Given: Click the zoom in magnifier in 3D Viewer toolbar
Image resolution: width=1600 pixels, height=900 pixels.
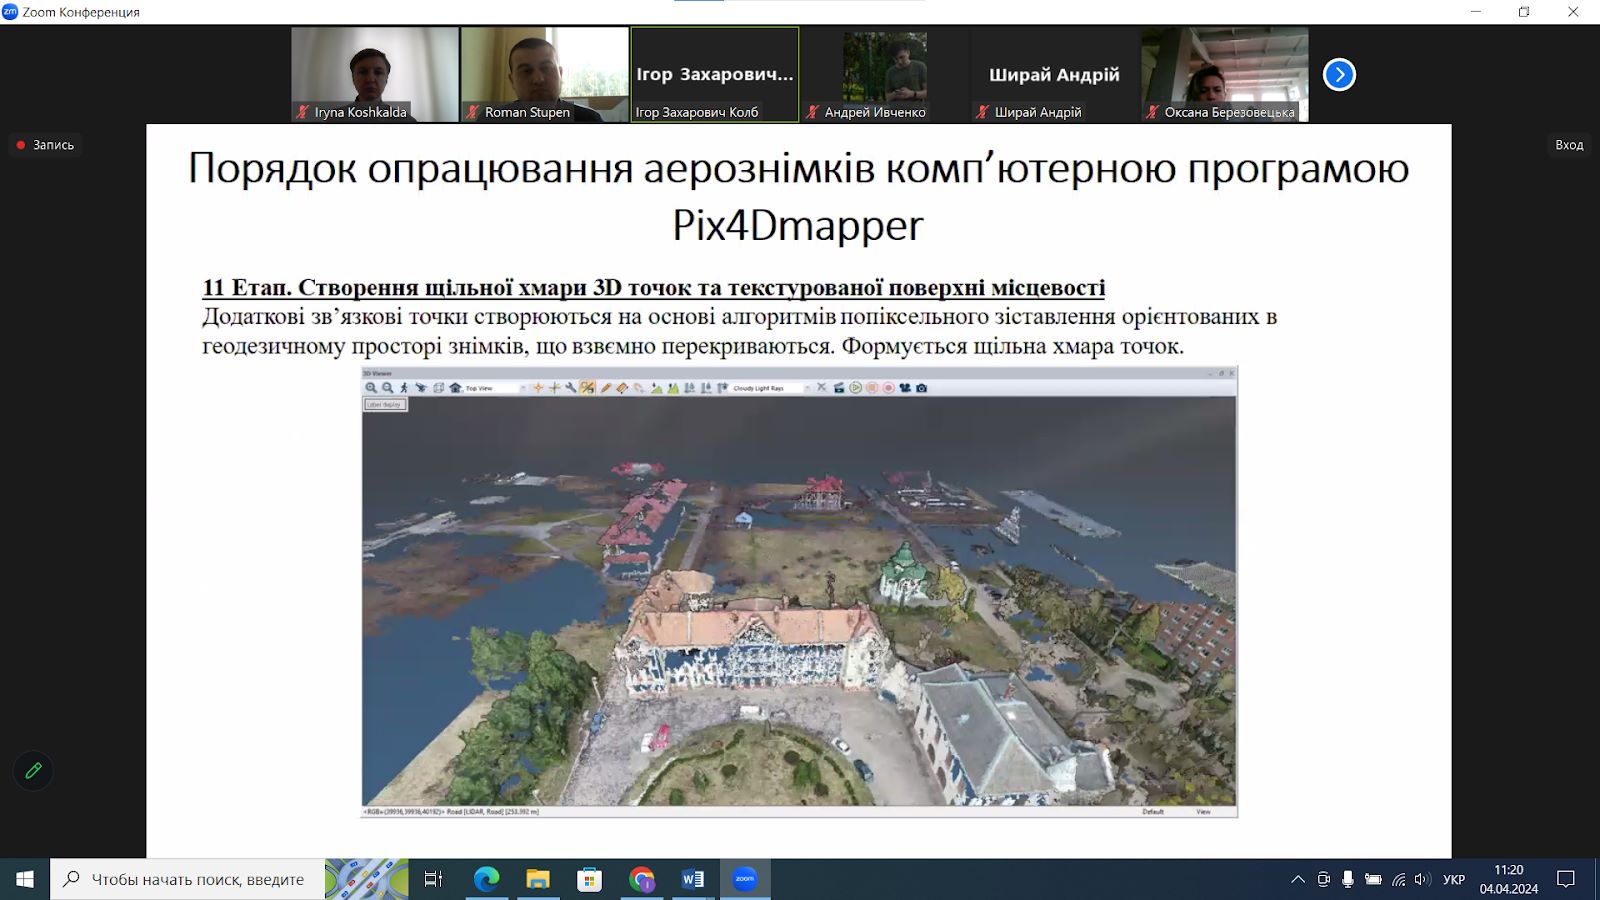Looking at the screenshot, I should coord(371,388).
